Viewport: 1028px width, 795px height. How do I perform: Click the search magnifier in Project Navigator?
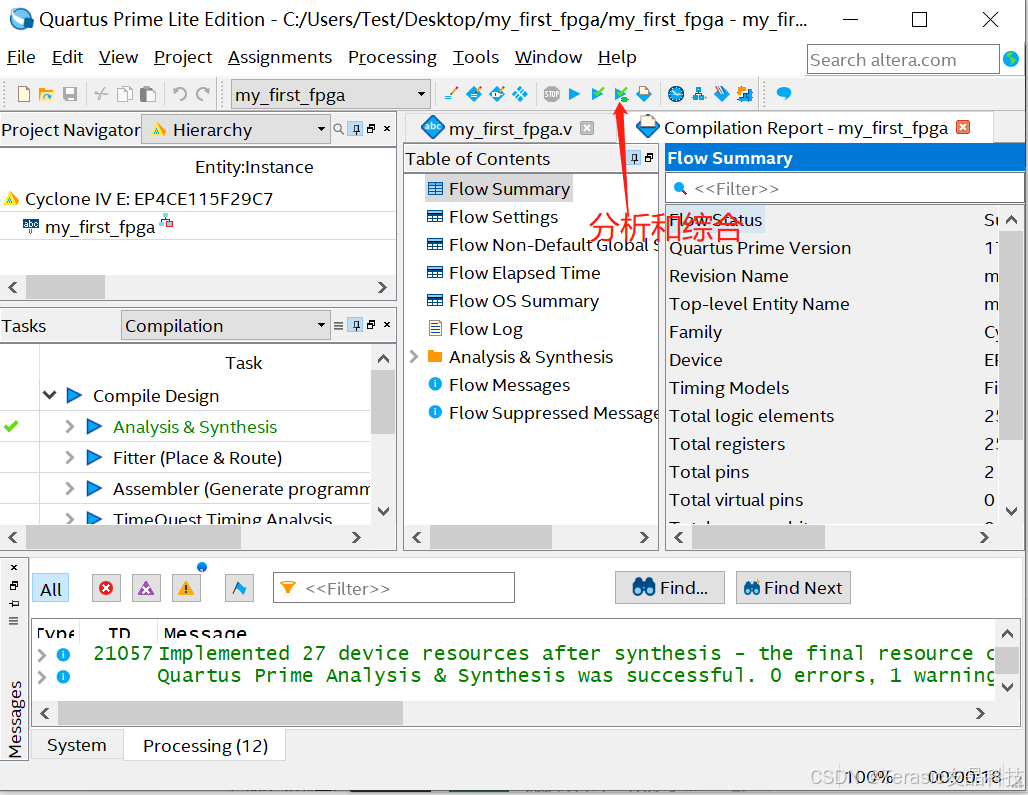(338, 129)
